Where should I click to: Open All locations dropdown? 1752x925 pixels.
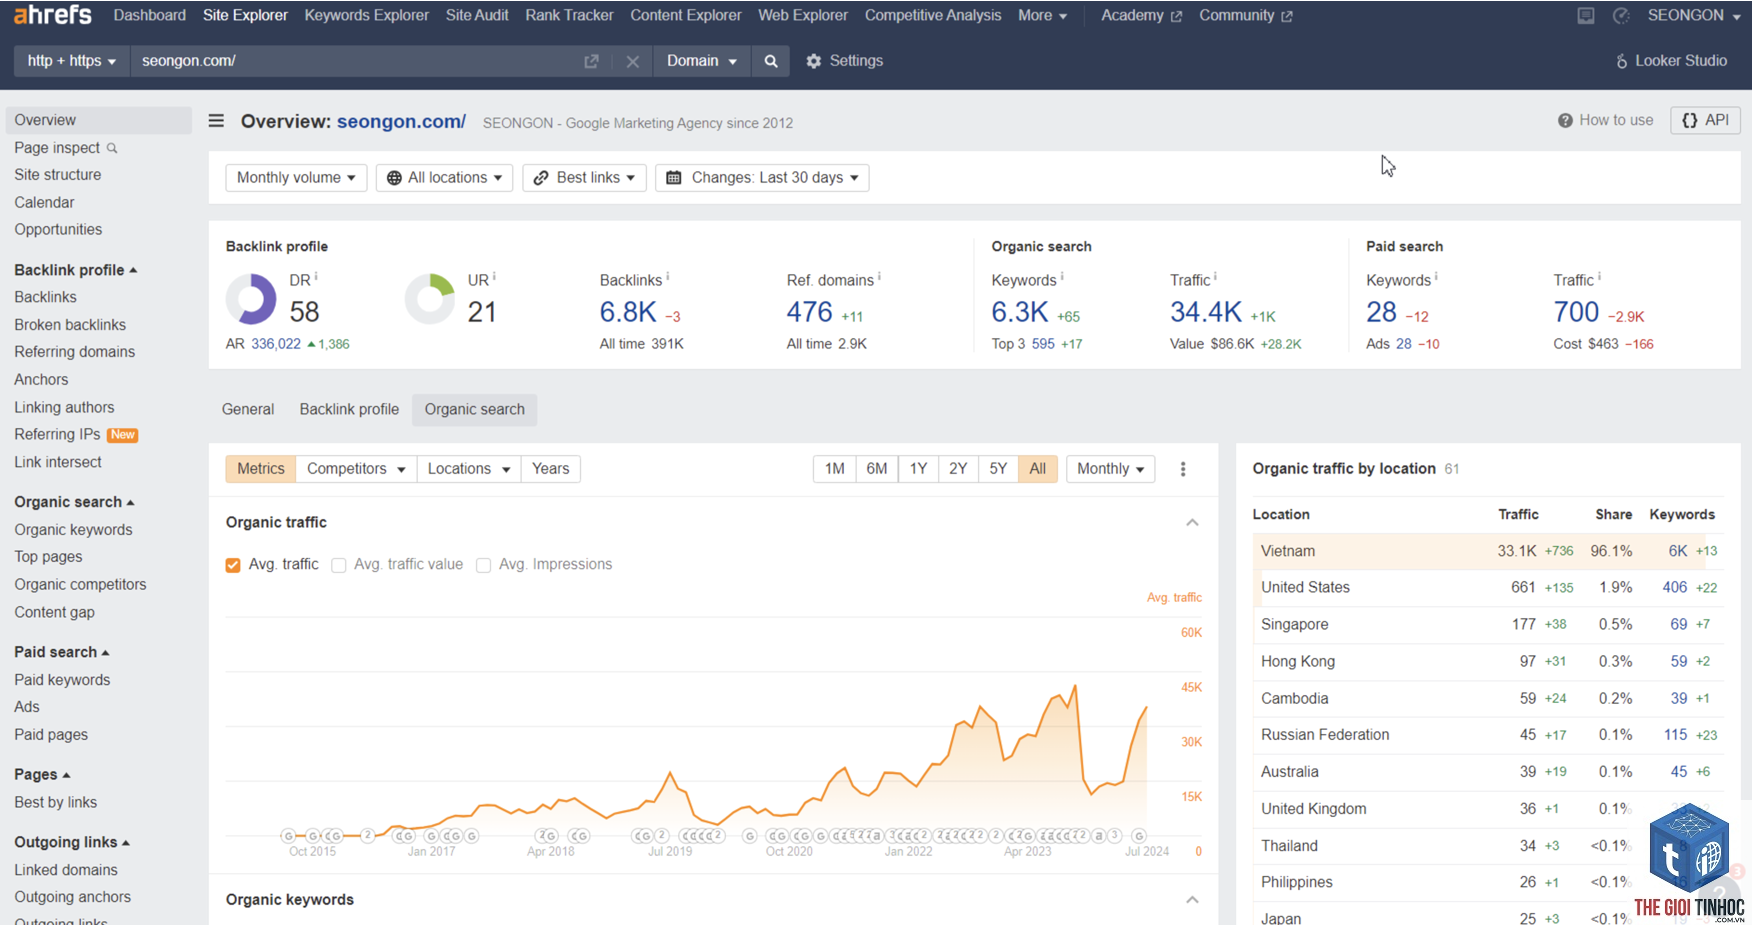445,178
